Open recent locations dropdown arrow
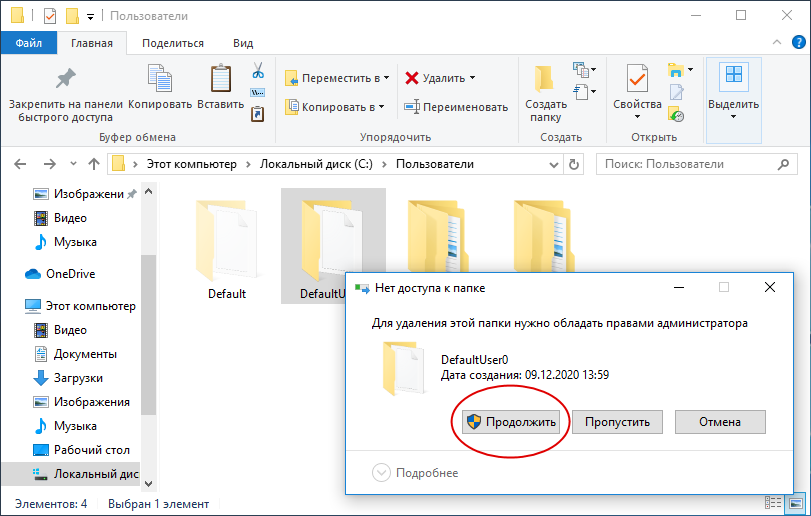The image size is (811, 516). click(x=73, y=164)
